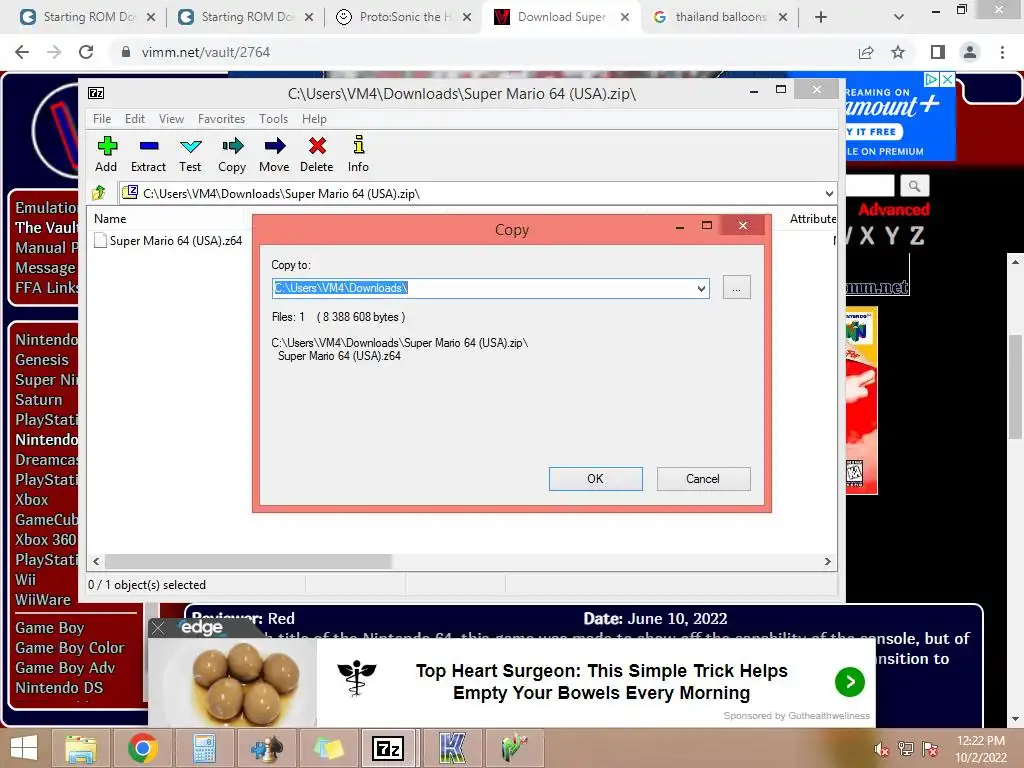The height and width of the screenshot is (768, 1024).
Task: Go back in Chrome browser
Action: [22, 52]
